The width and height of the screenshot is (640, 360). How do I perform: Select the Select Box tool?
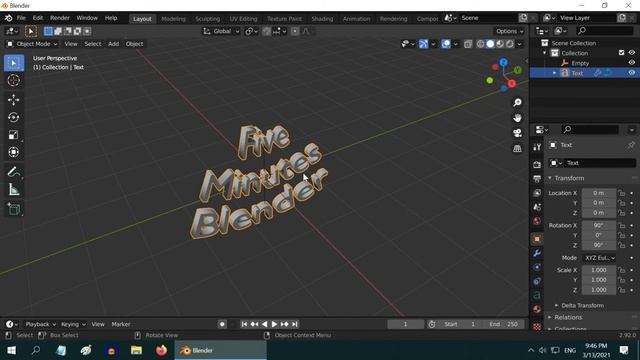[14, 63]
